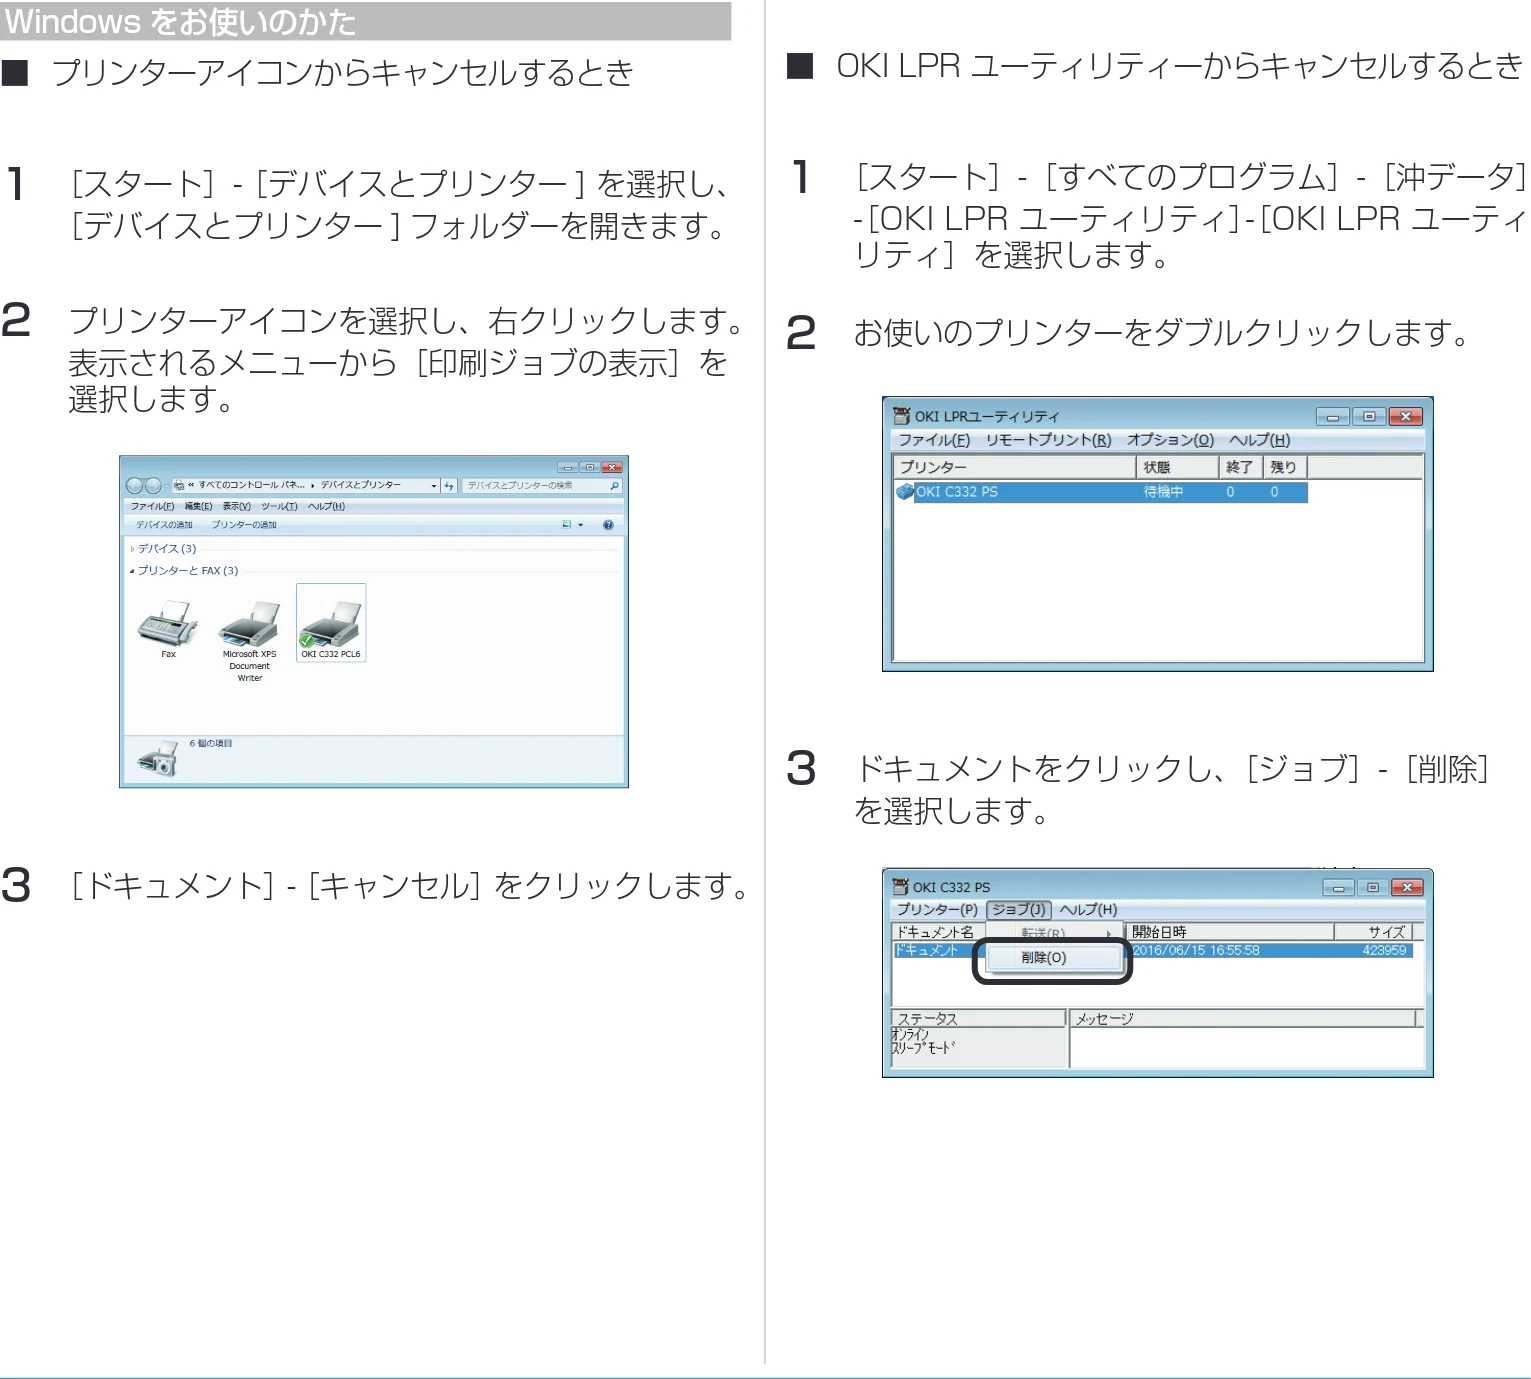1531x1379 pixels.
Task: Click the サイズ column header
Action: pos(1373,931)
